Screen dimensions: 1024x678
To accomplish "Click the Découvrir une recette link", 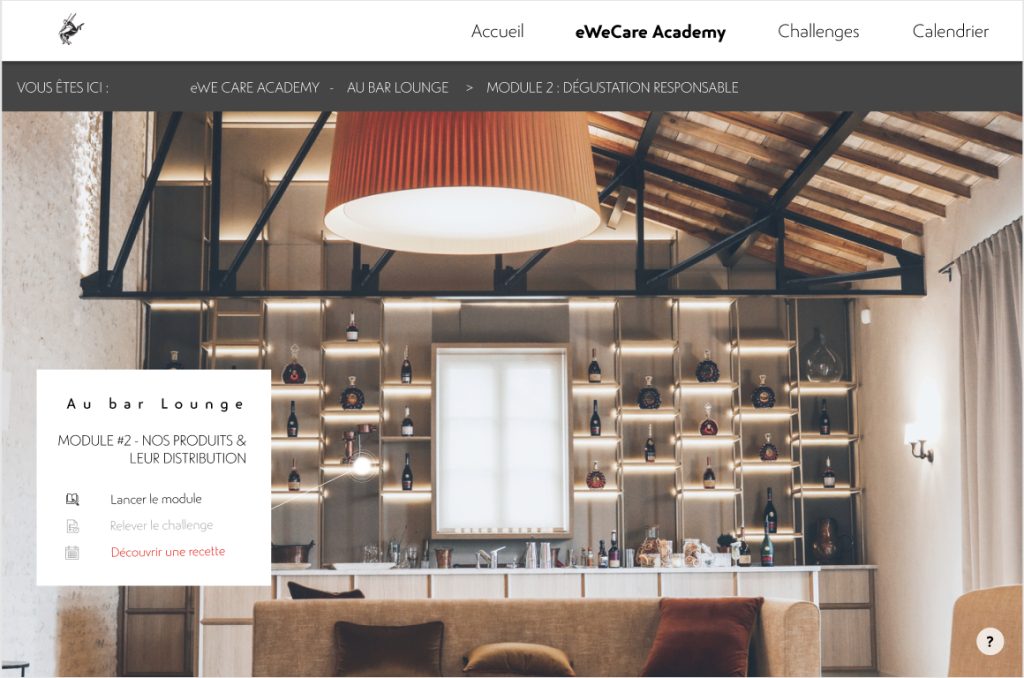I will (168, 552).
